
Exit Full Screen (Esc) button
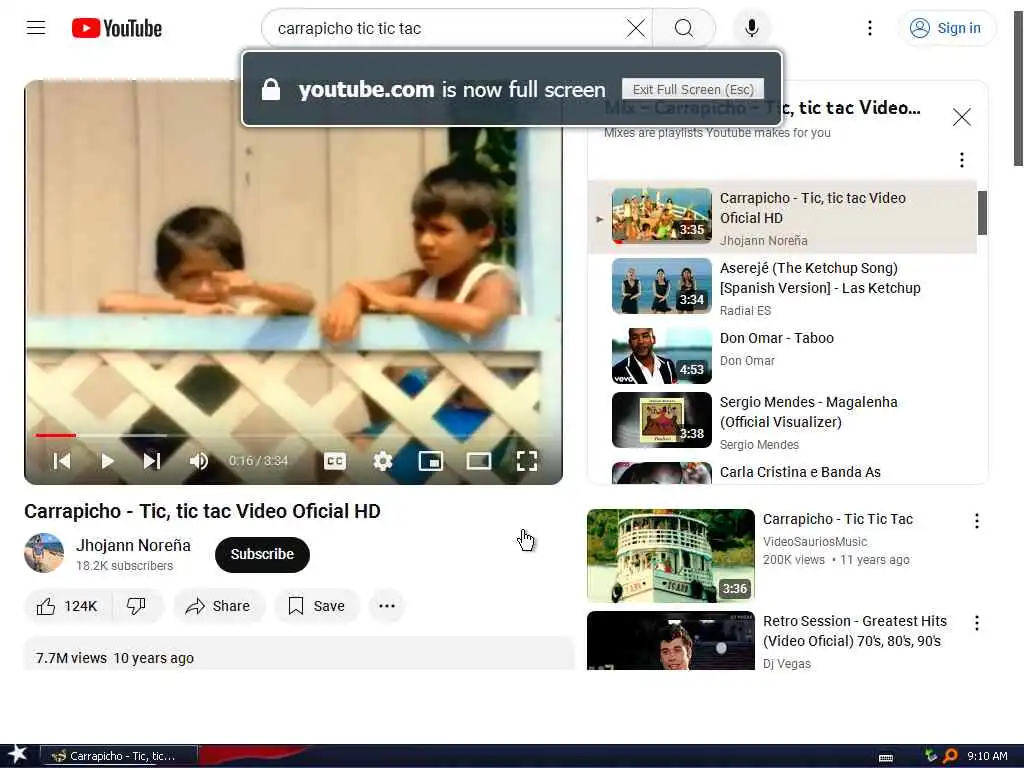693,89
